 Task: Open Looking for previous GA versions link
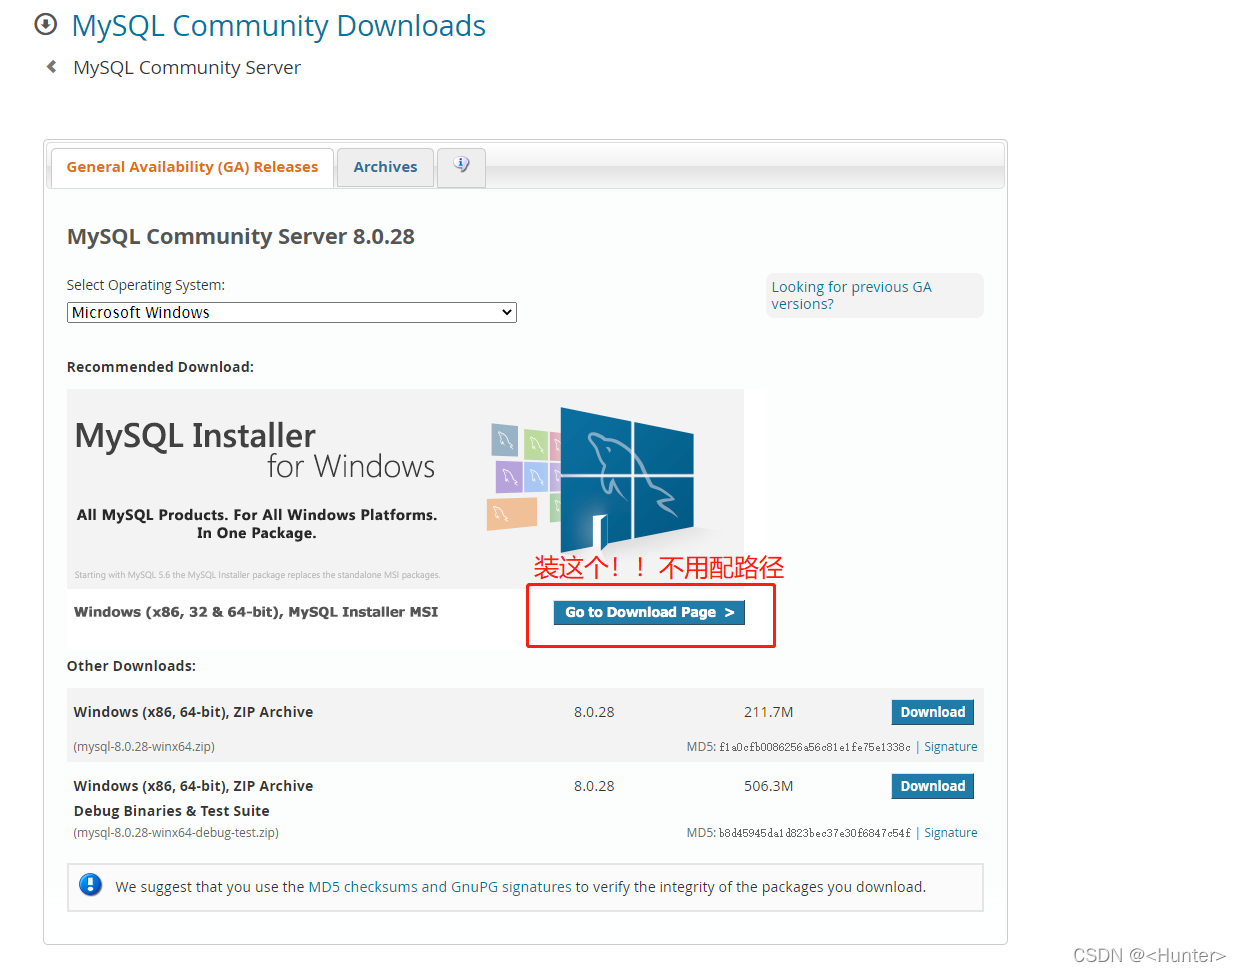click(x=851, y=295)
